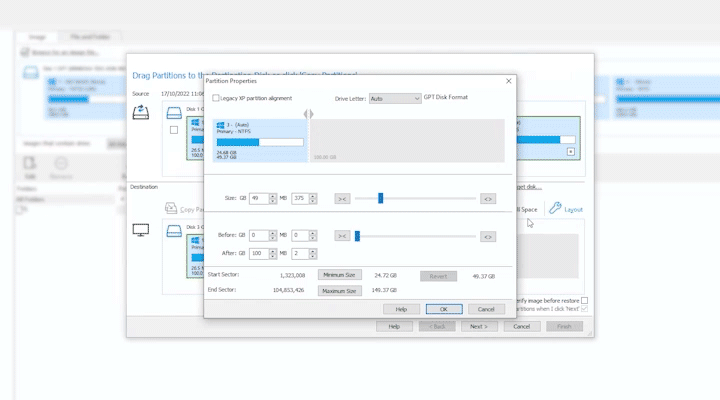Click Start Sector value 1,323,008
Viewport: 720px width, 400px height.
(292, 276)
